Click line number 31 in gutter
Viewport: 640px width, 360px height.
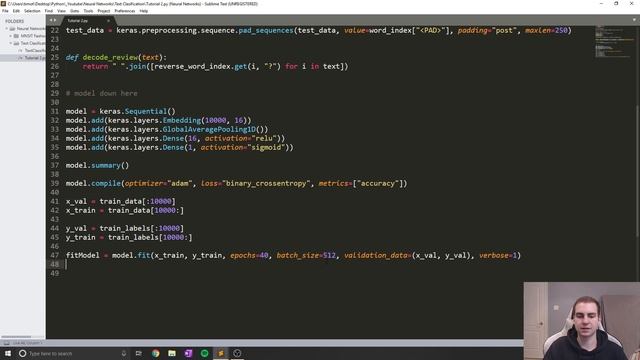tap(55, 111)
